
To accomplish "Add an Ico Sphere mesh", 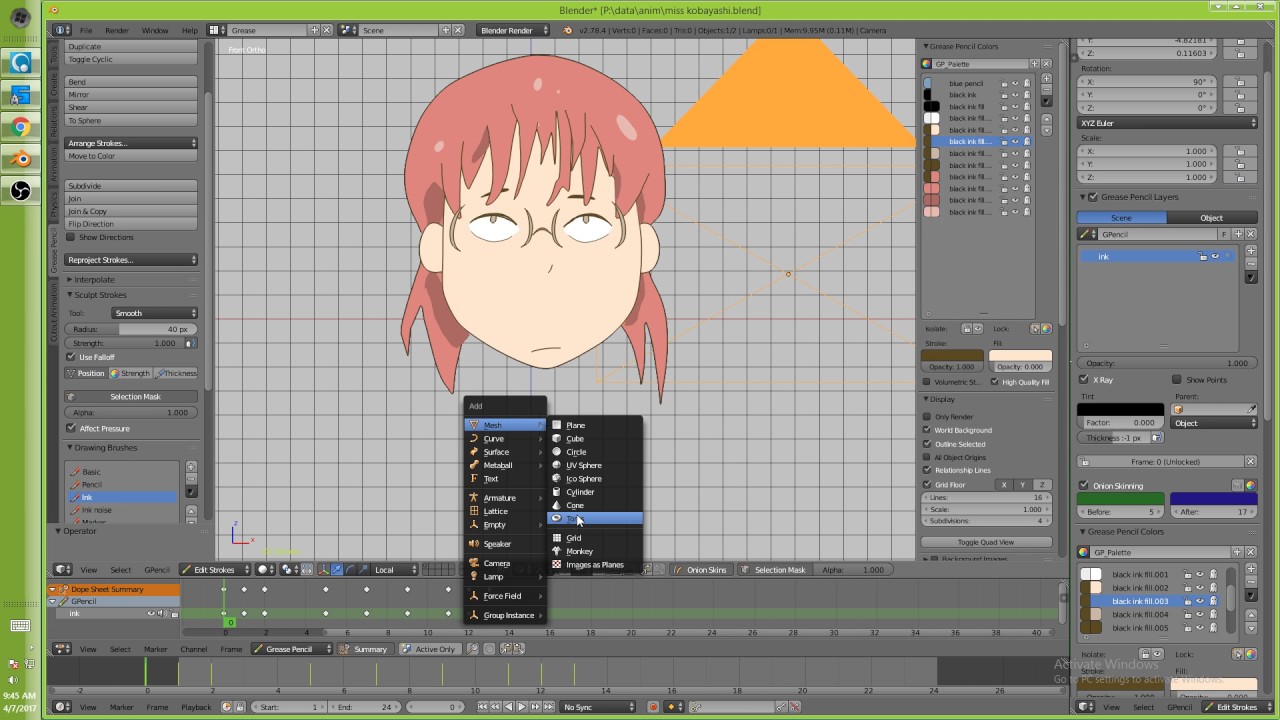I will coord(596,478).
